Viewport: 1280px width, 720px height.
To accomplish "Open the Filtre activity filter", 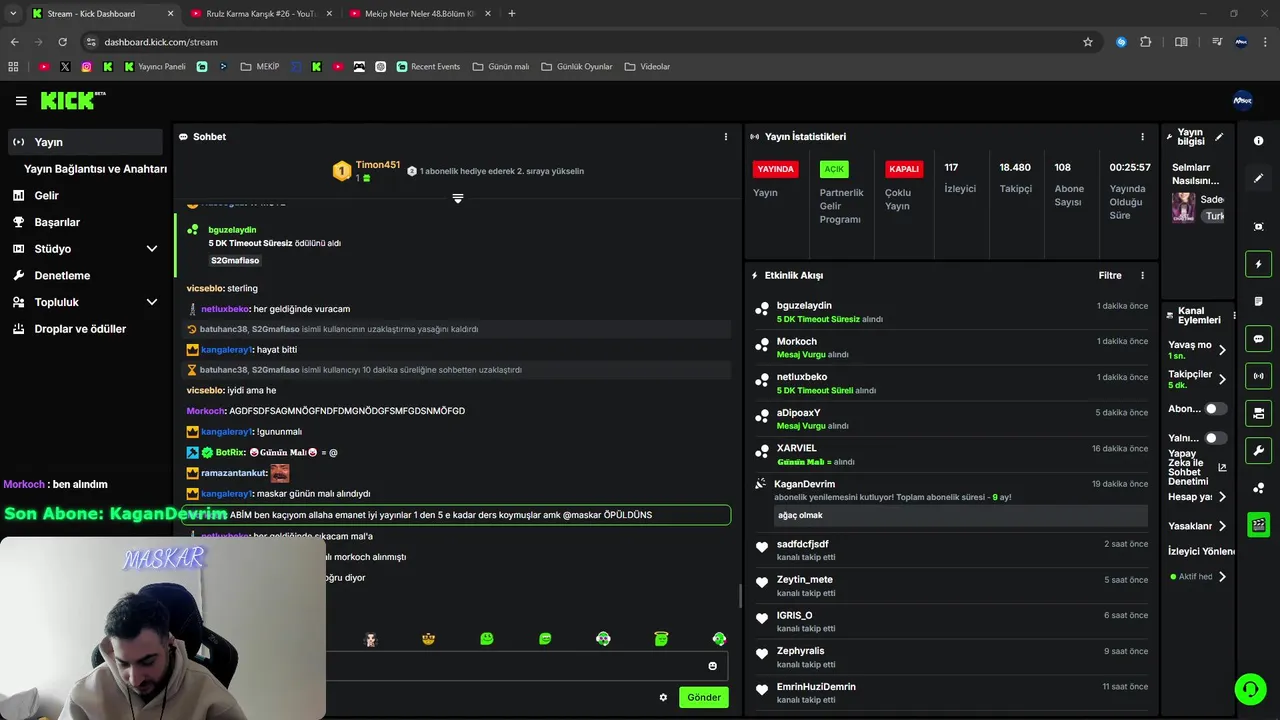I will [x=1110, y=276].
